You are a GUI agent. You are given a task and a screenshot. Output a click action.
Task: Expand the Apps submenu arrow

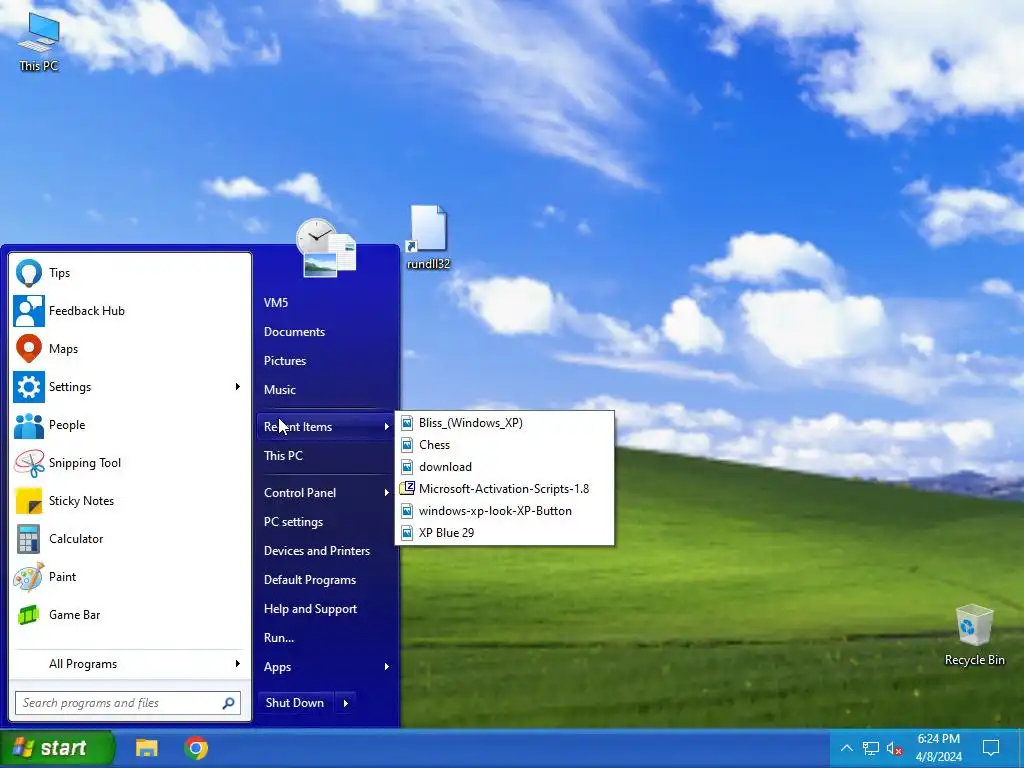pos(387,667)
